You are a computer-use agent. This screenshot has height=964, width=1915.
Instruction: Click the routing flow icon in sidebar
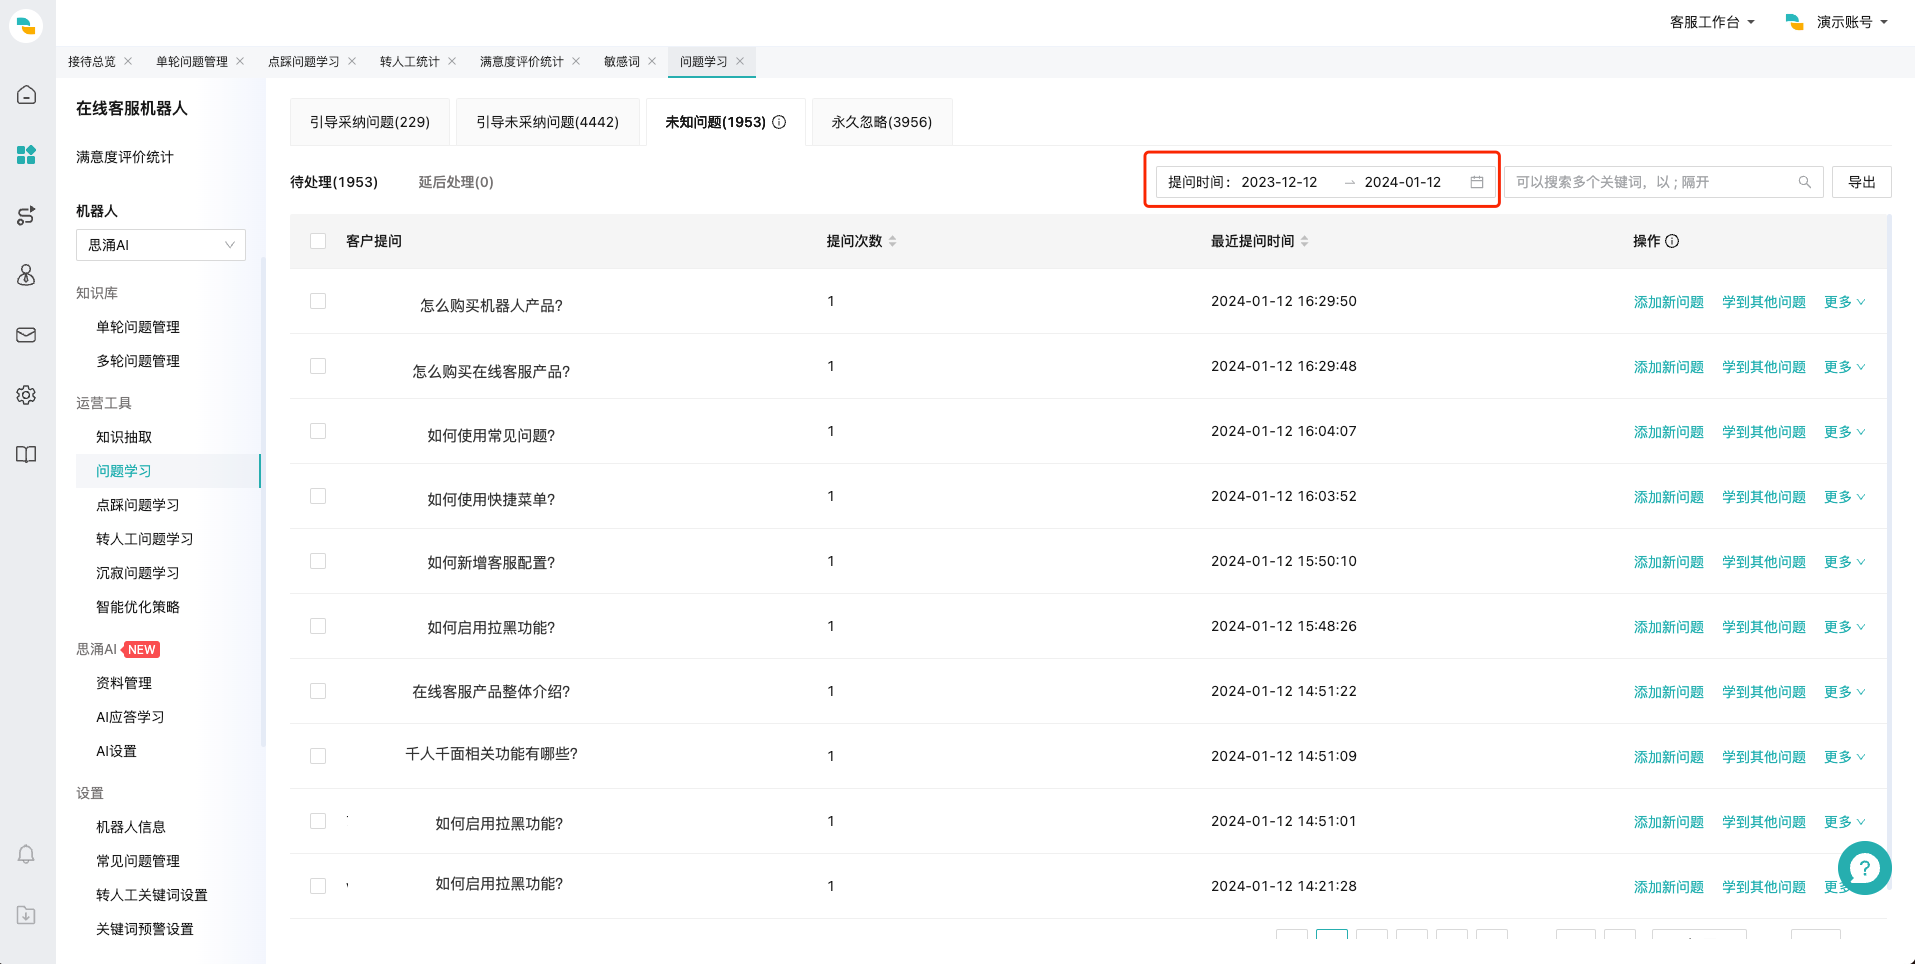[27, 215]
